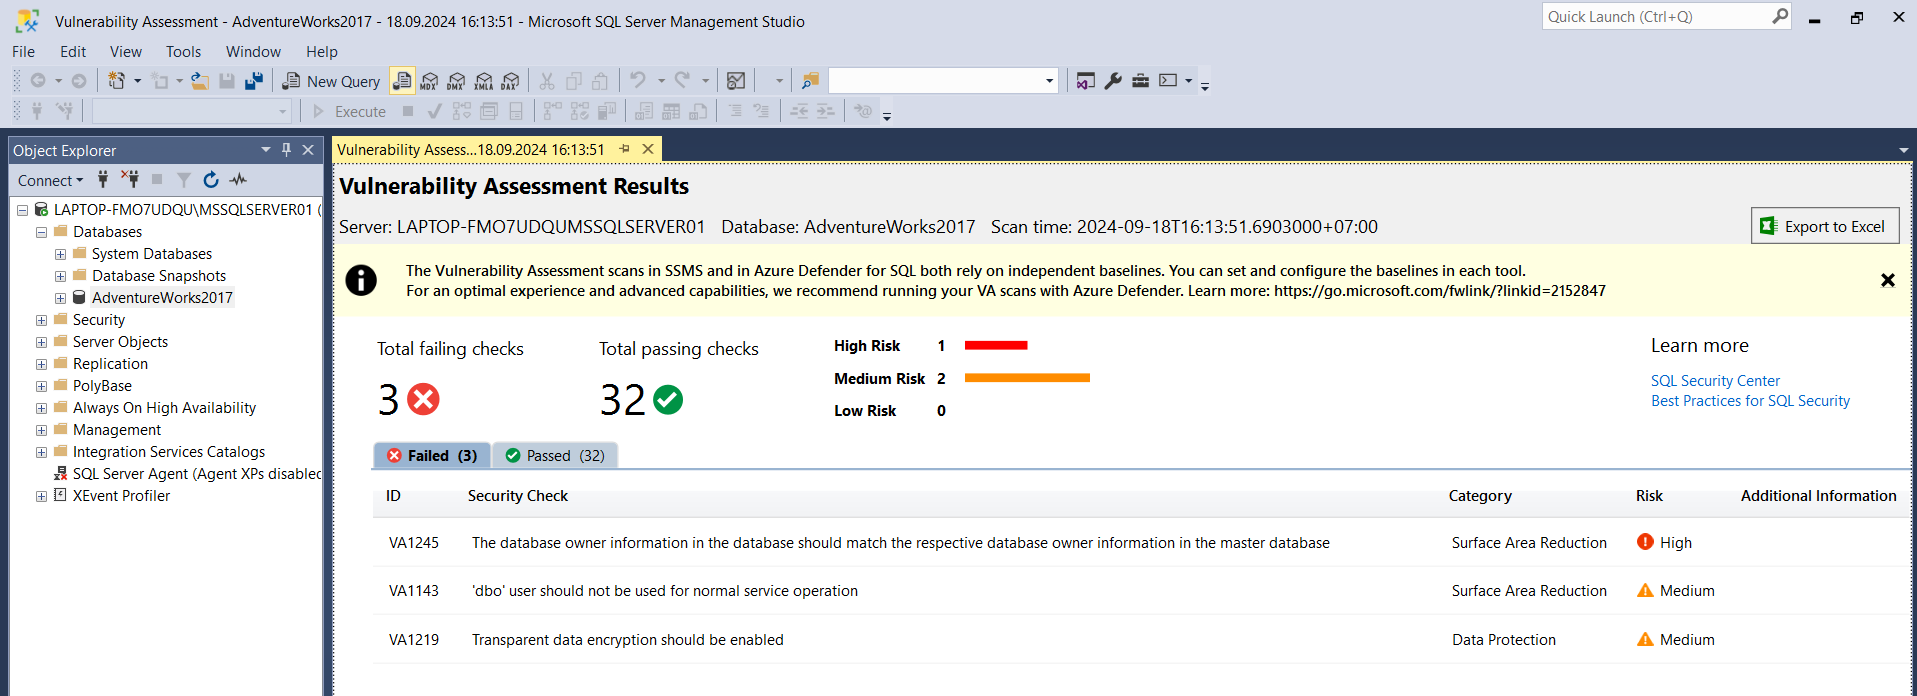
Task: Click in the Quick Launch search box
Action: pyautogui.click(x=1655, y=17)
